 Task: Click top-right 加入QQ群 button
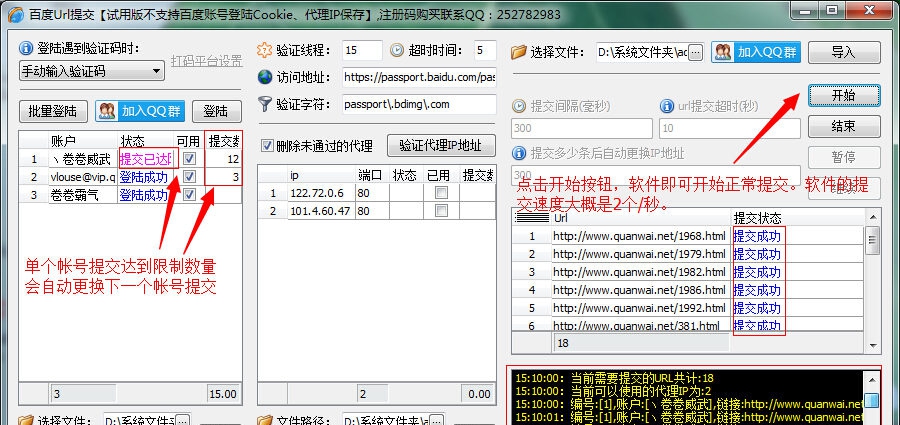(x=756, y=52)
